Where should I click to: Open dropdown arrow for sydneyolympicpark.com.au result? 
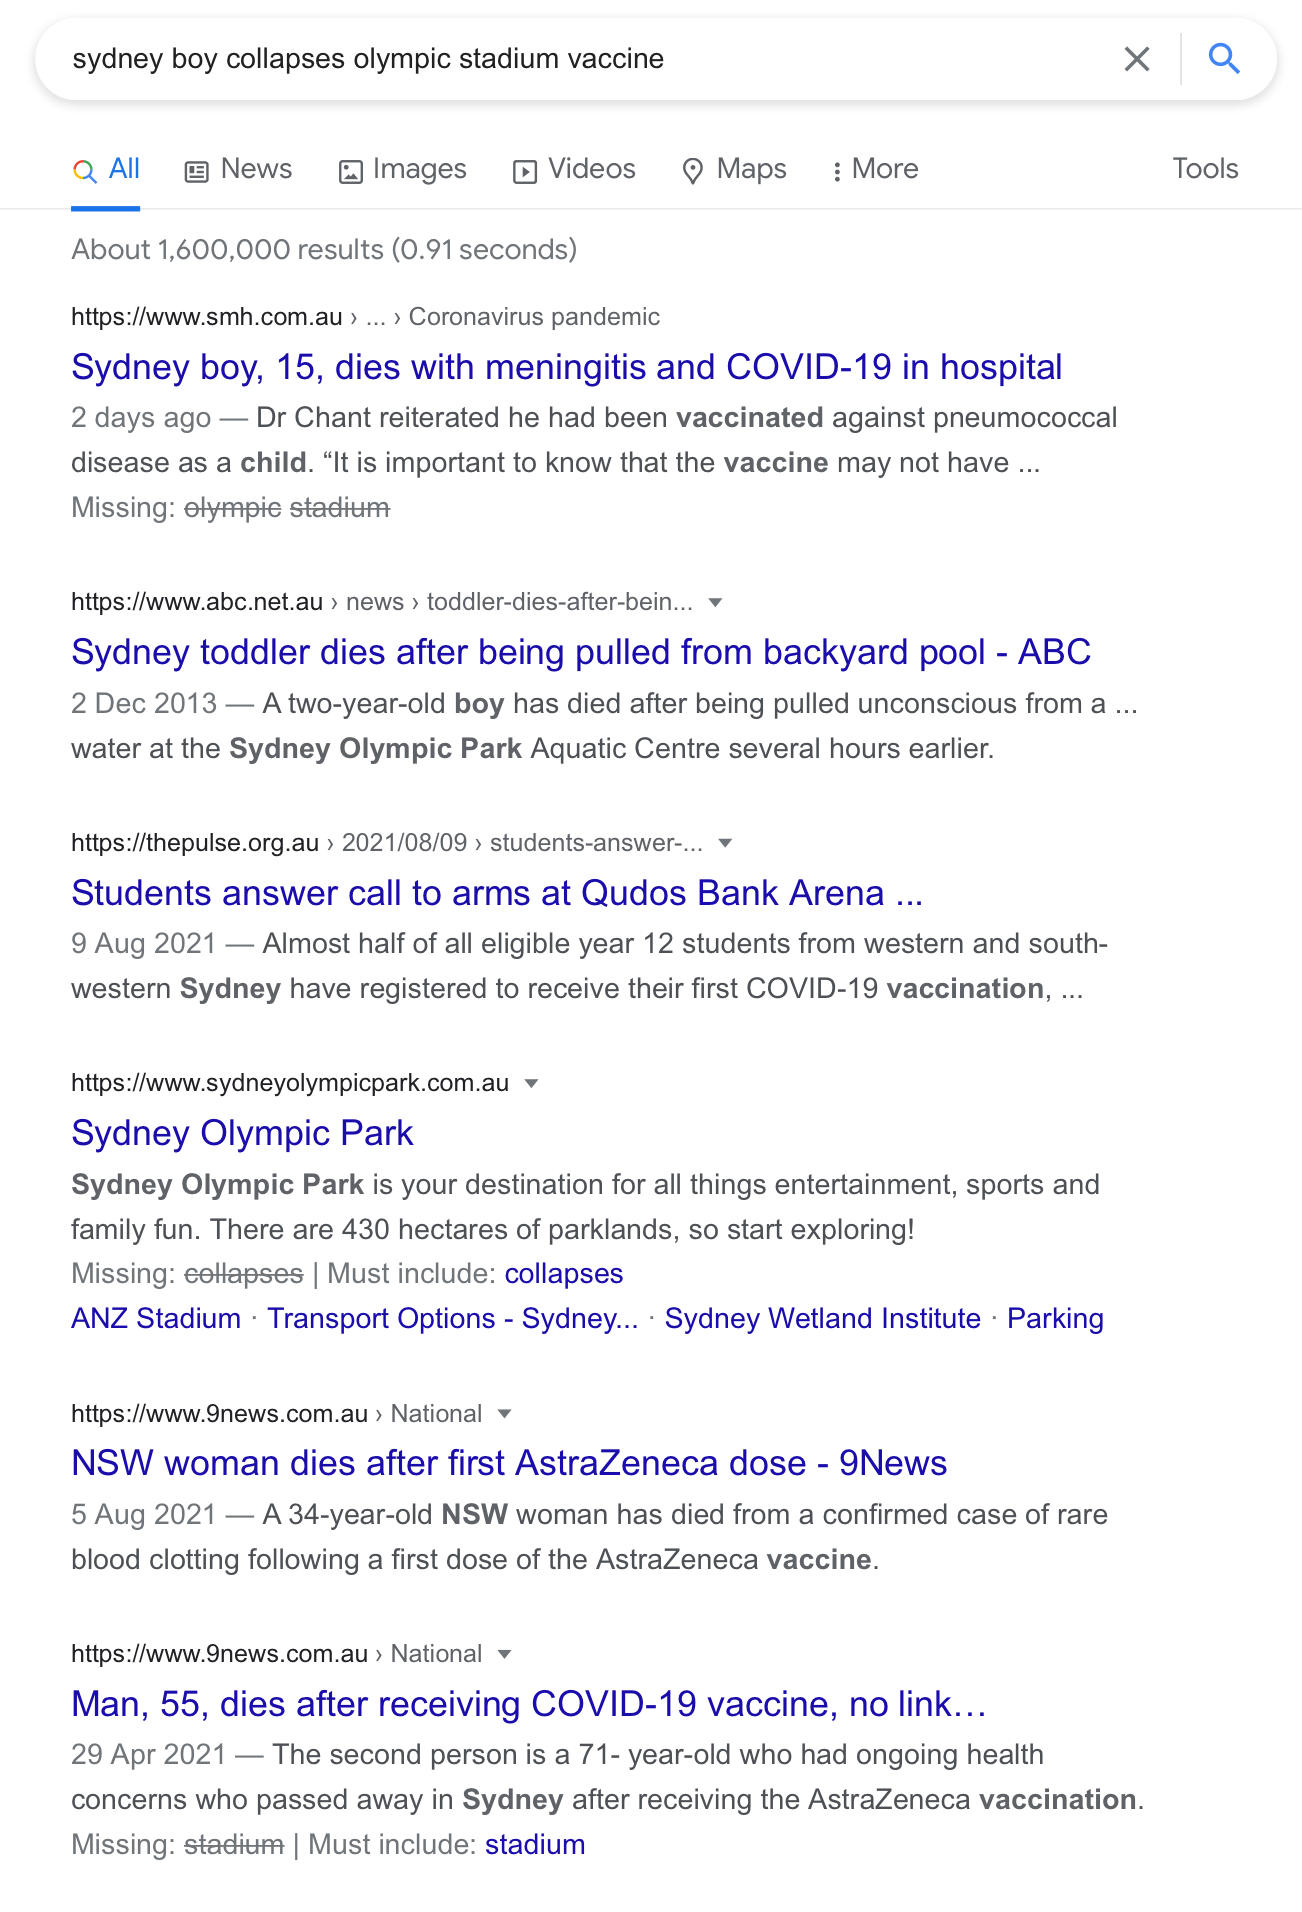(532, 1083)
